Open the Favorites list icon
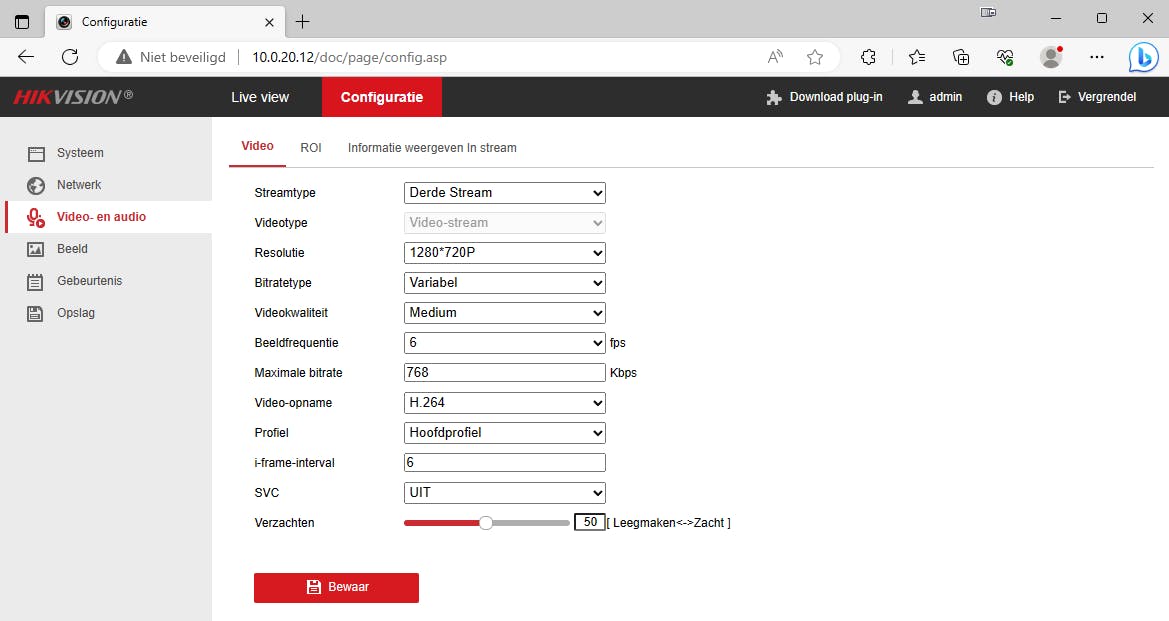 tap(917, 57)
